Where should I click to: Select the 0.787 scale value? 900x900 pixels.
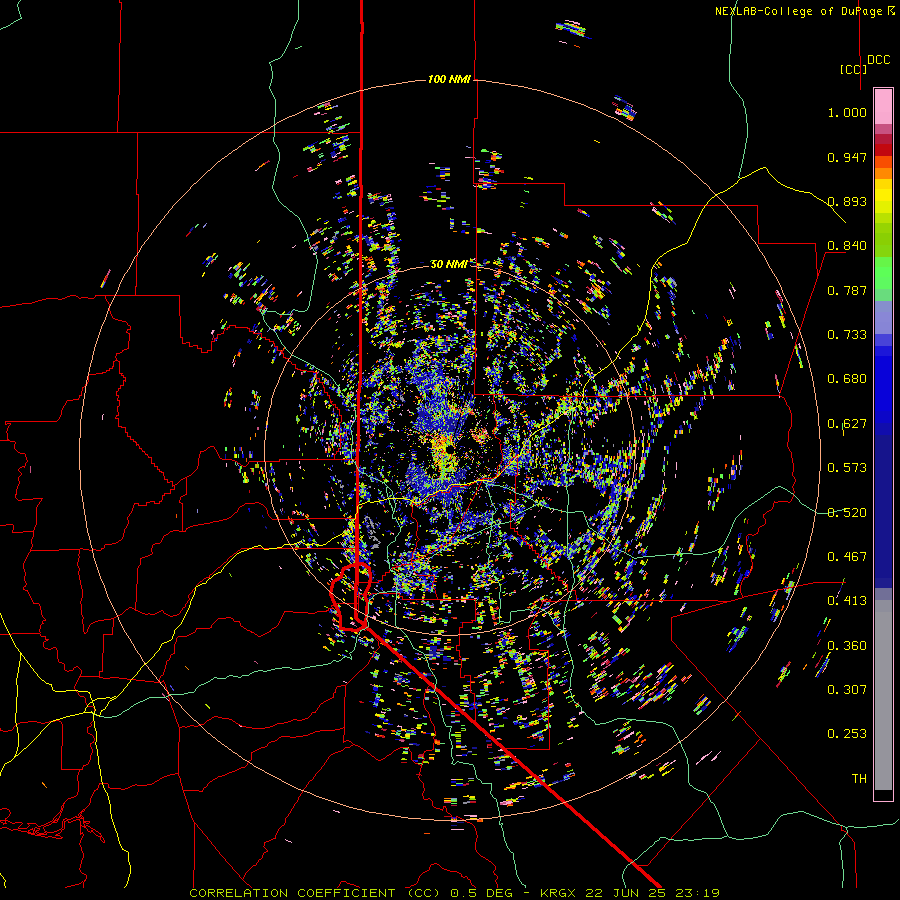tap(847, 290)
